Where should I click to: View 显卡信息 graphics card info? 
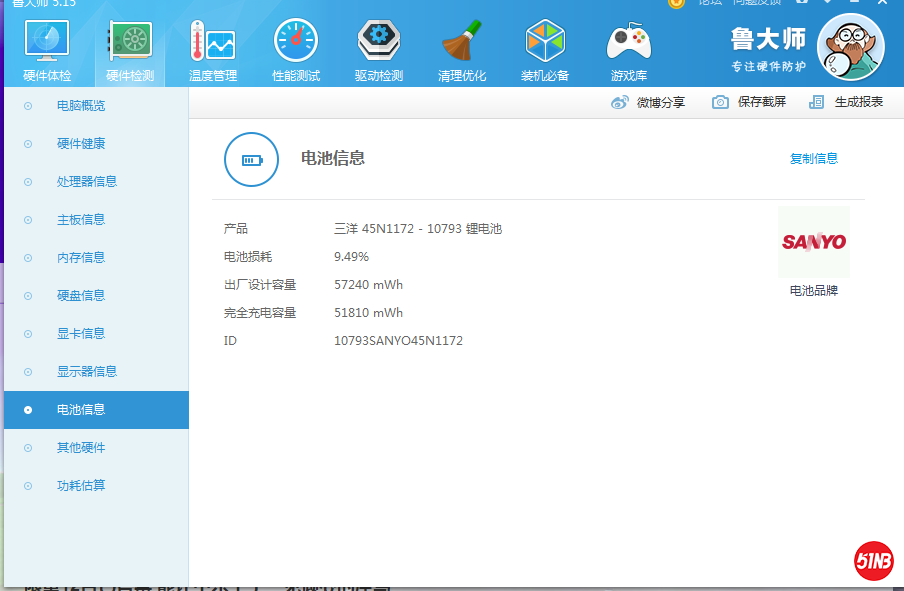(x=83, y=333)
